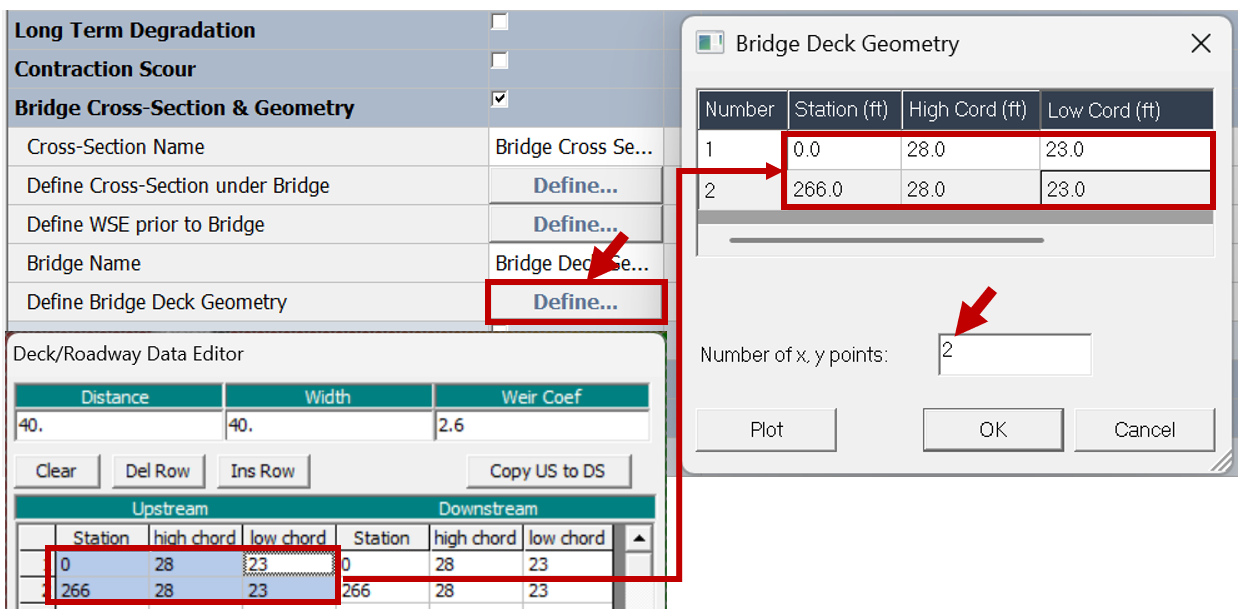
Task: Click the Number of x, y points field
Action: 1014,355
